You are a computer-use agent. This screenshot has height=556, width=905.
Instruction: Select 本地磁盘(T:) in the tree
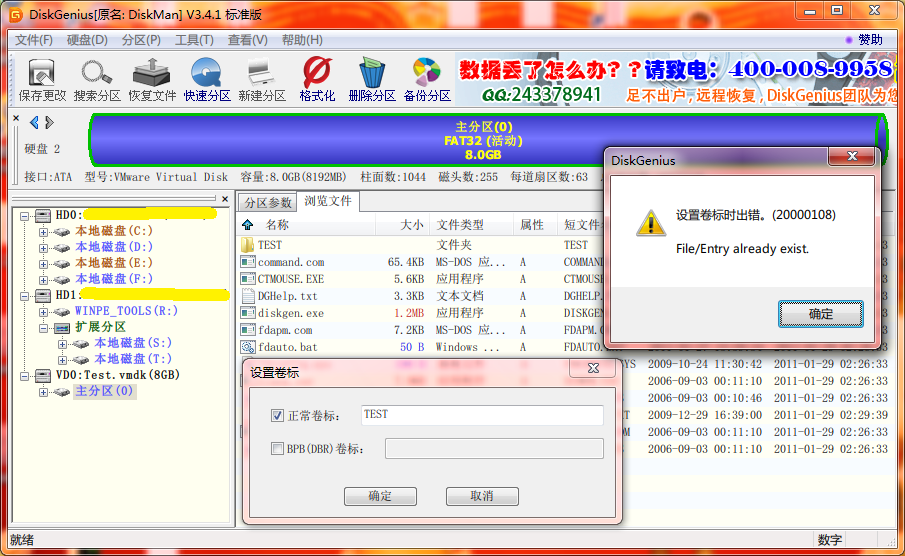pos(133,359)
